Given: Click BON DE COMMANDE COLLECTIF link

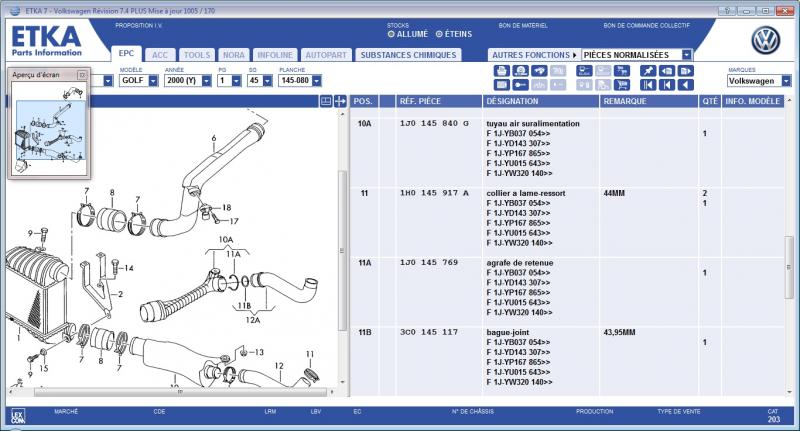Looking at the screenshot, I should 646,25.
